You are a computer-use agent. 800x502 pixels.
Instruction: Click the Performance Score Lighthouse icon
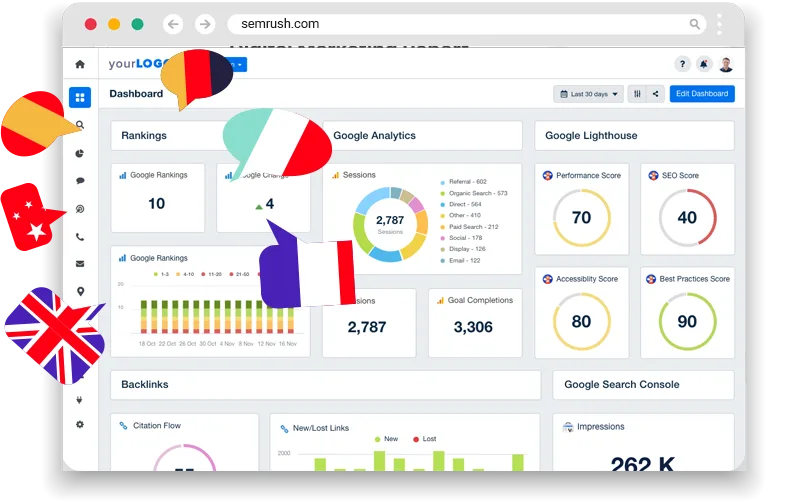tap(547, 175)
